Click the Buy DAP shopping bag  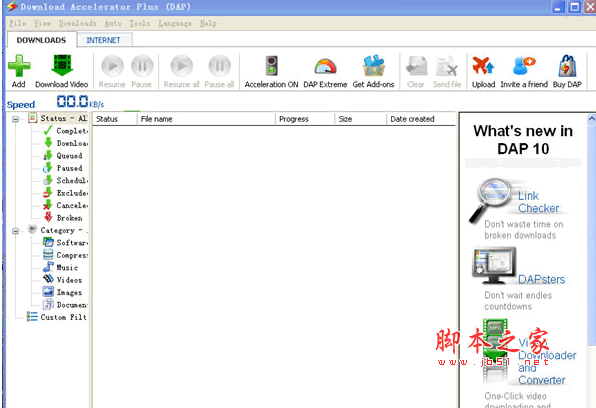[567, 66]
